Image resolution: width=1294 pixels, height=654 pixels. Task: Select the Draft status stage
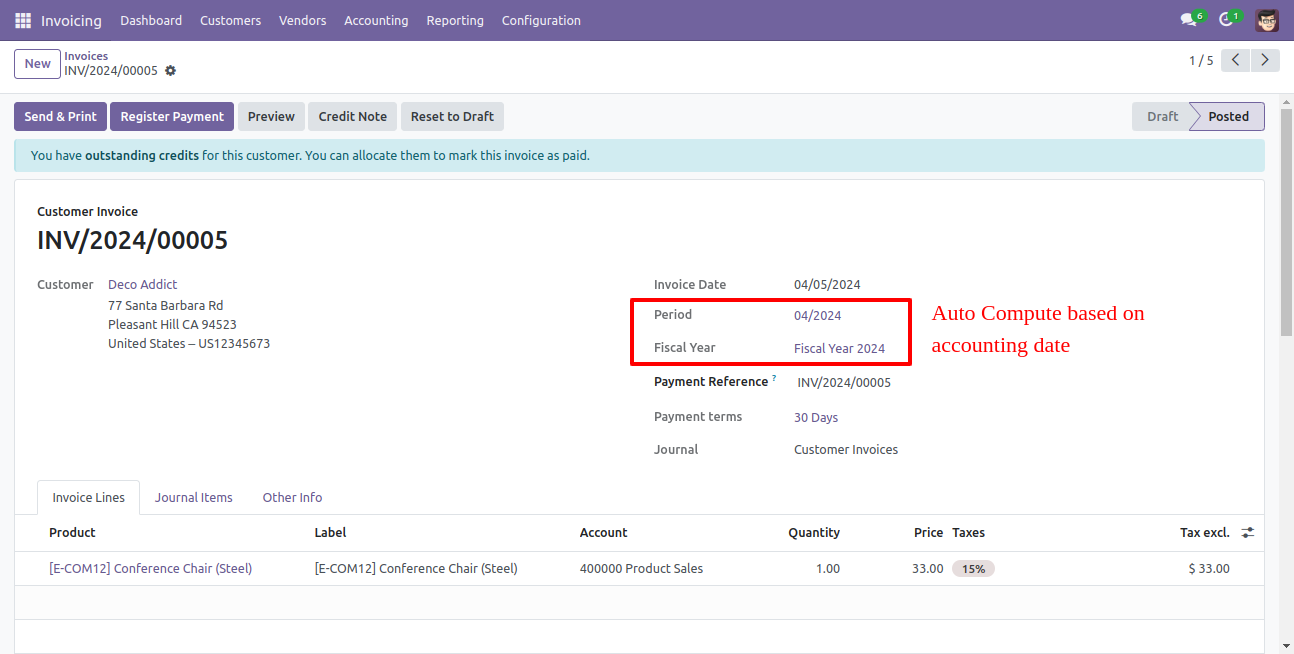point(1162,117)
